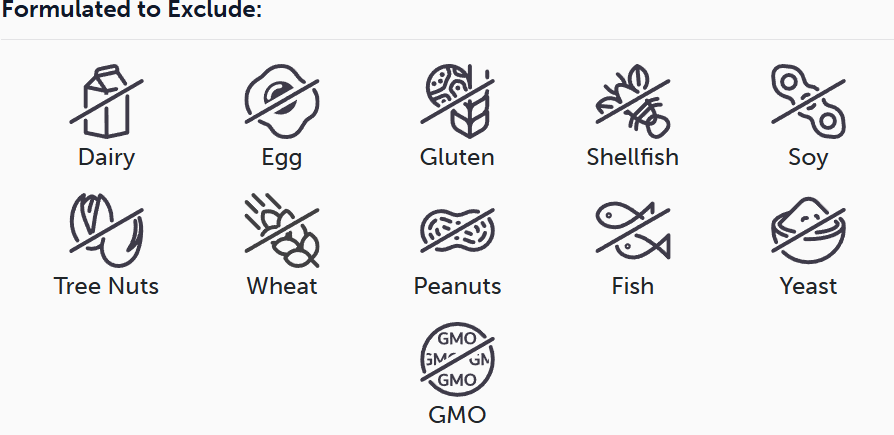Select the crossed-out fried egg icon
The image size is (894, 435).
click(x=282, y=101)
